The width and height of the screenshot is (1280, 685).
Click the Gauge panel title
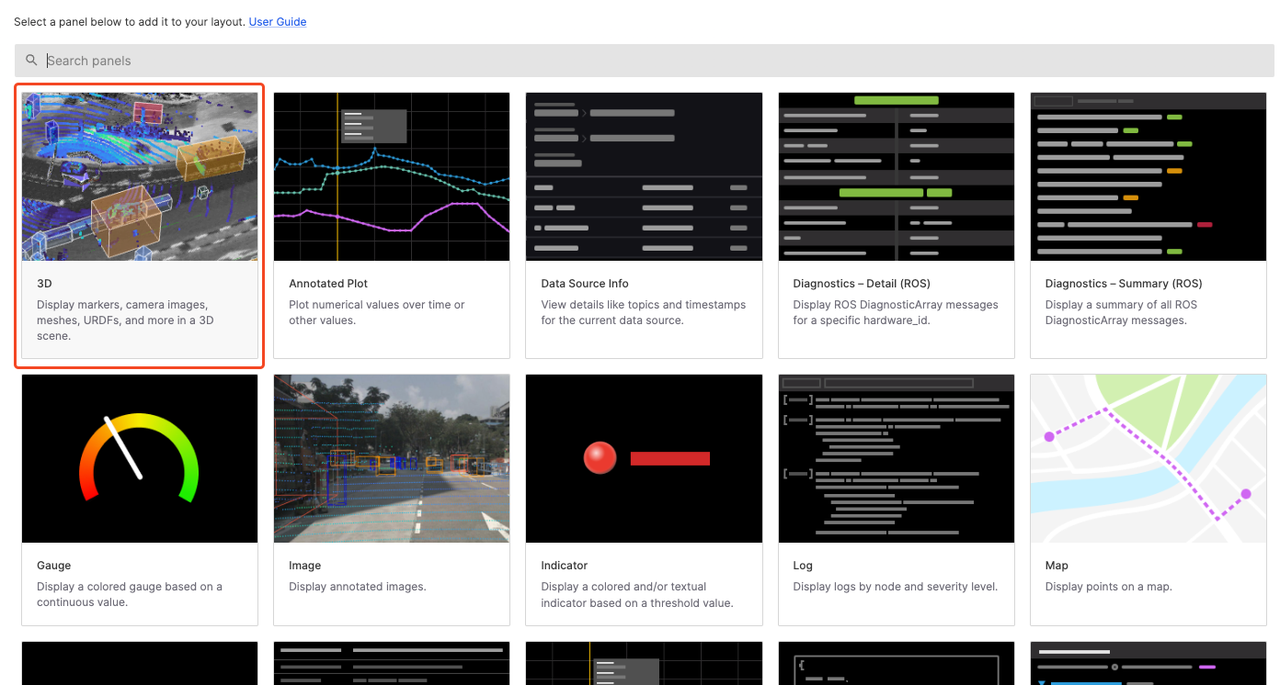[x=54, y=566]
